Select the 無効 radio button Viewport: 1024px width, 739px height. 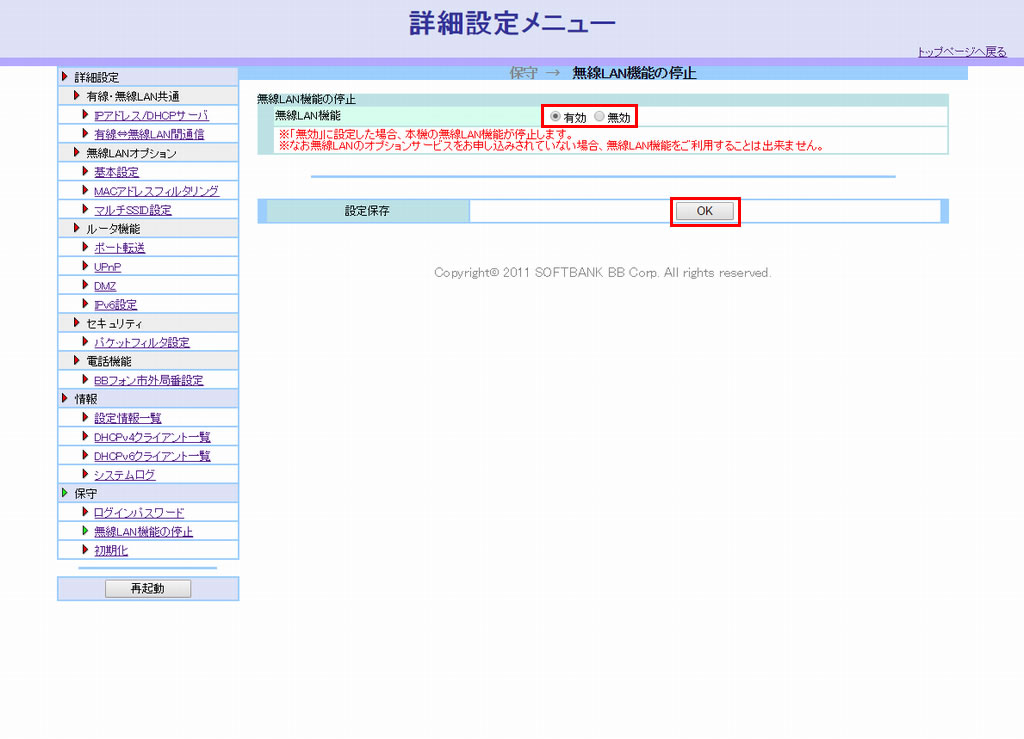[x=600, y=117]
